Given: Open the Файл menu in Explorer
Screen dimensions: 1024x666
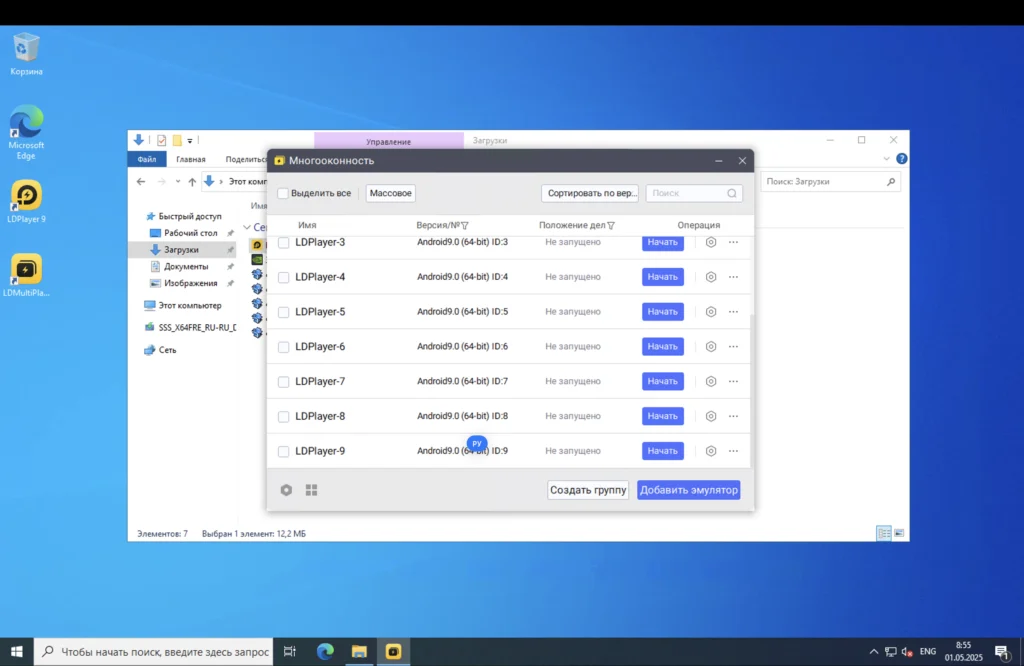Looking at the screenshot, I should point(147,159).
